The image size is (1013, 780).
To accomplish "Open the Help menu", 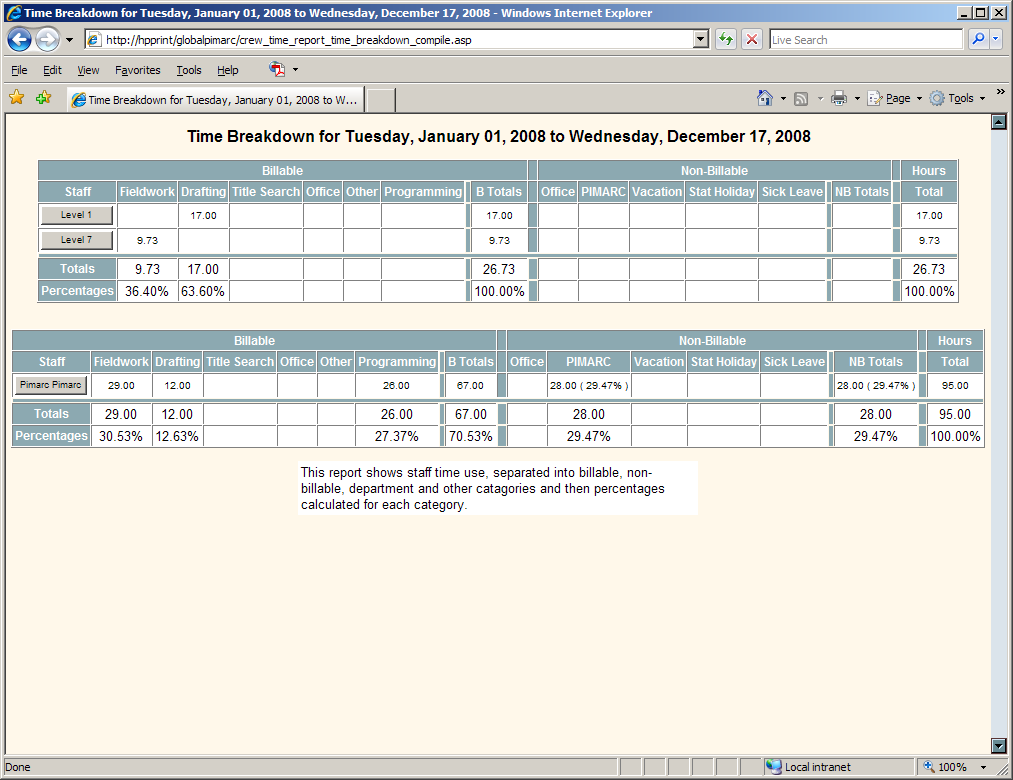I will tap(227, 70).
